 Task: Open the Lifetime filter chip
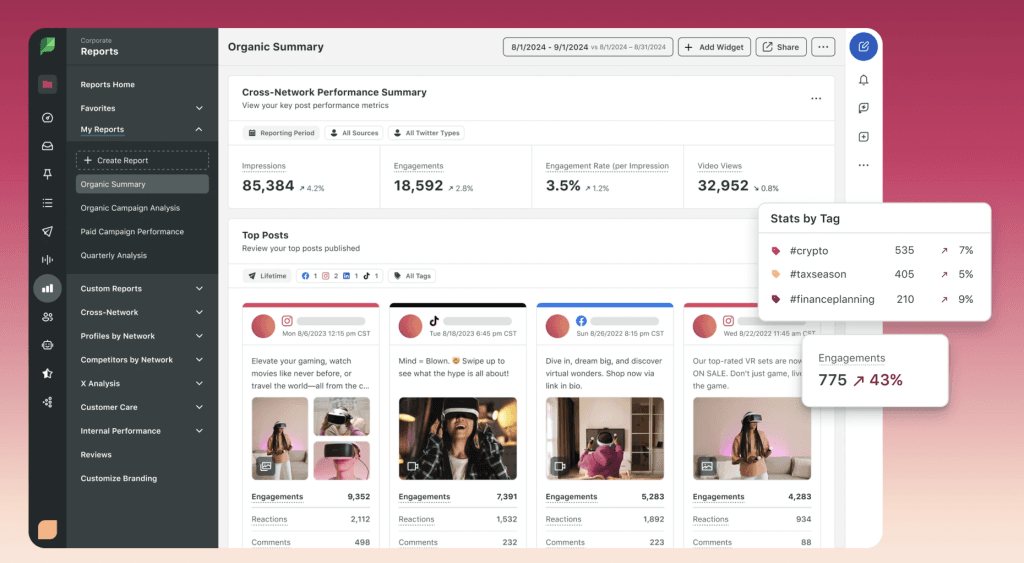click(x=266, y=276)
